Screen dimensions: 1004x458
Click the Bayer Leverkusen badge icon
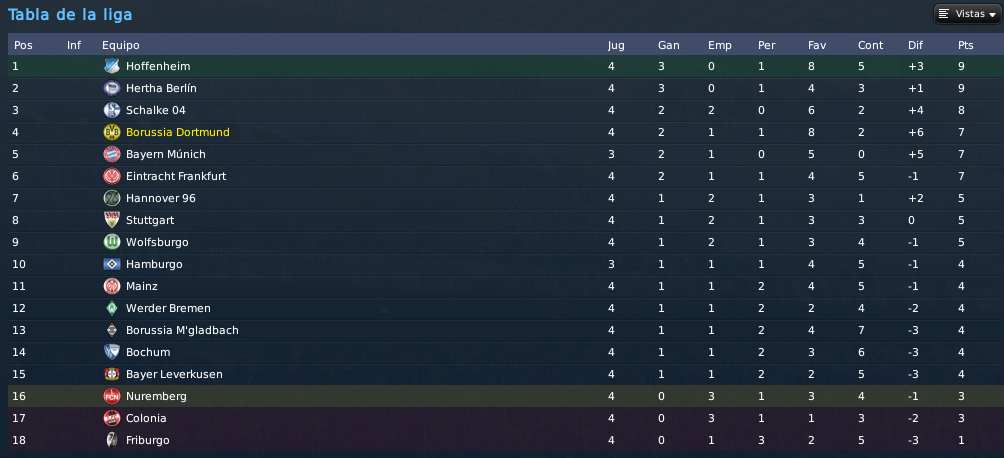point(111,374)
